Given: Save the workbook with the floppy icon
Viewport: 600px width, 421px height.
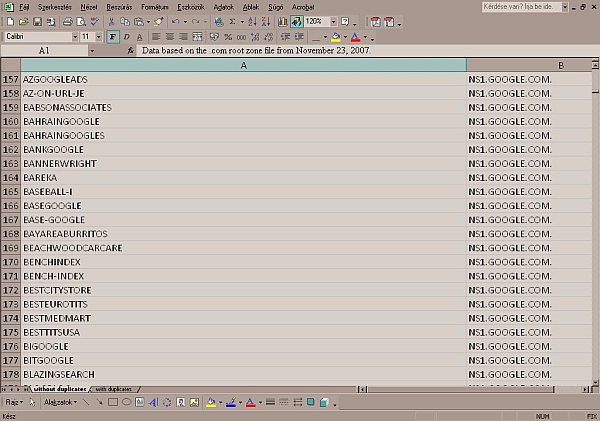Looking at the screenshot, I should [37, 22].
